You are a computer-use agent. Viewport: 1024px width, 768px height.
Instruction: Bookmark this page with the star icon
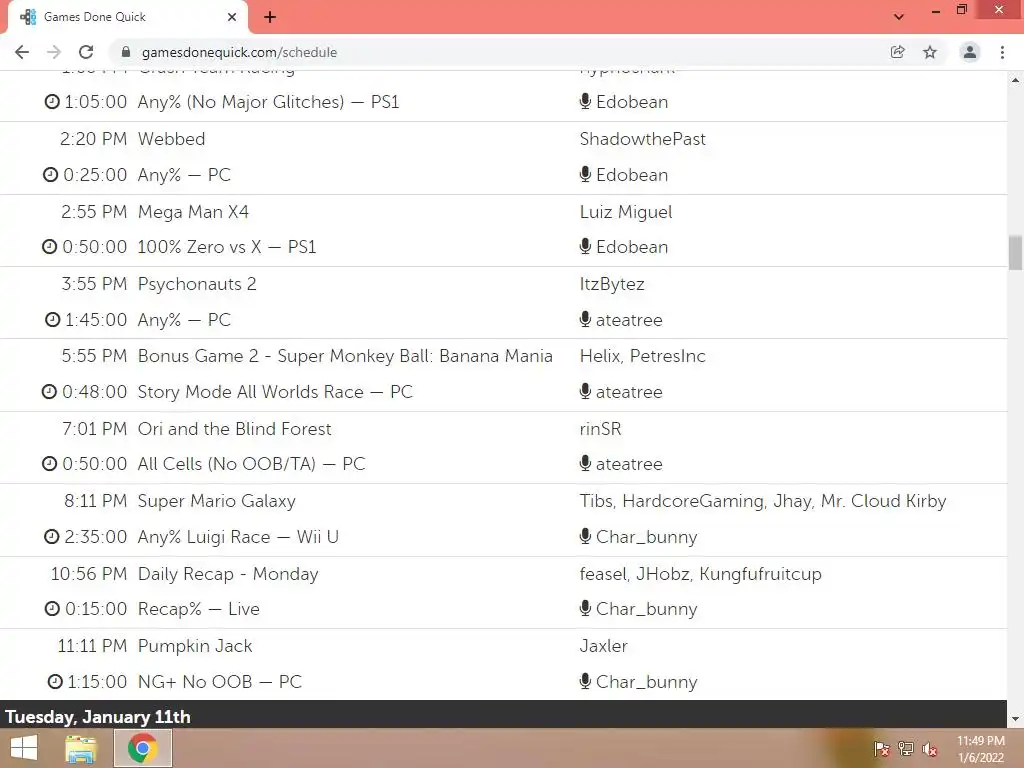(x=930, y=52)
